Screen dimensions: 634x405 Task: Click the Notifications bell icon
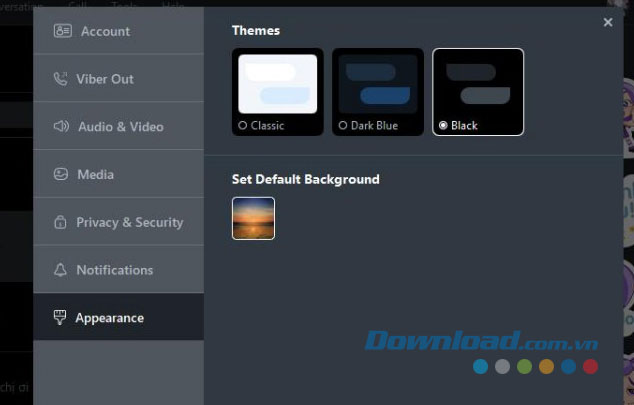(60, 270)
